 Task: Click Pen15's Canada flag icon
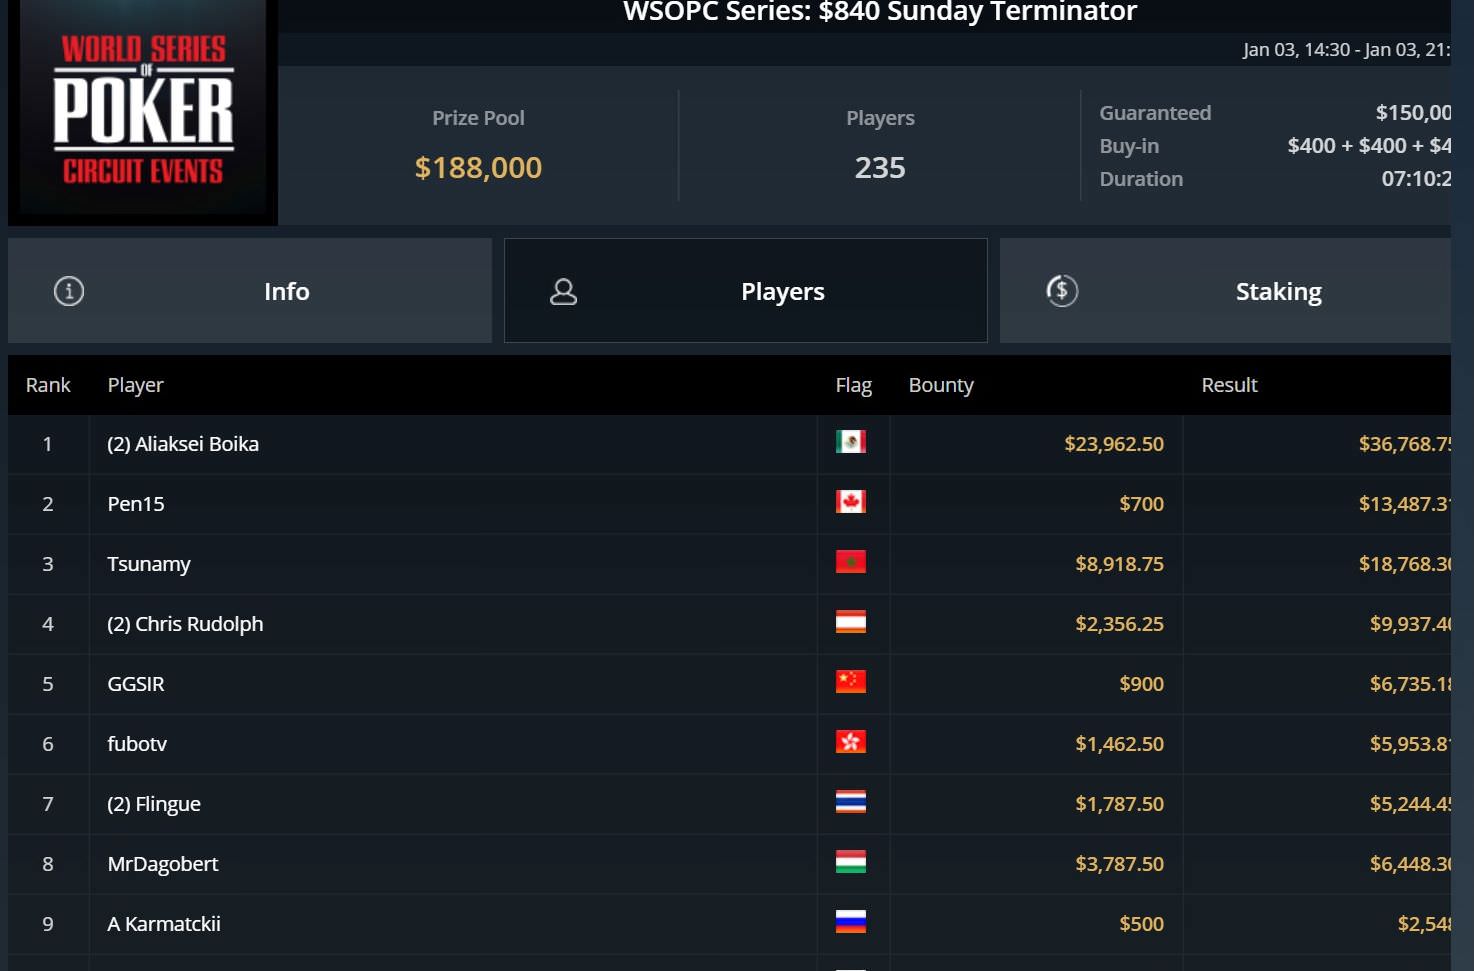tap(851, 502)
